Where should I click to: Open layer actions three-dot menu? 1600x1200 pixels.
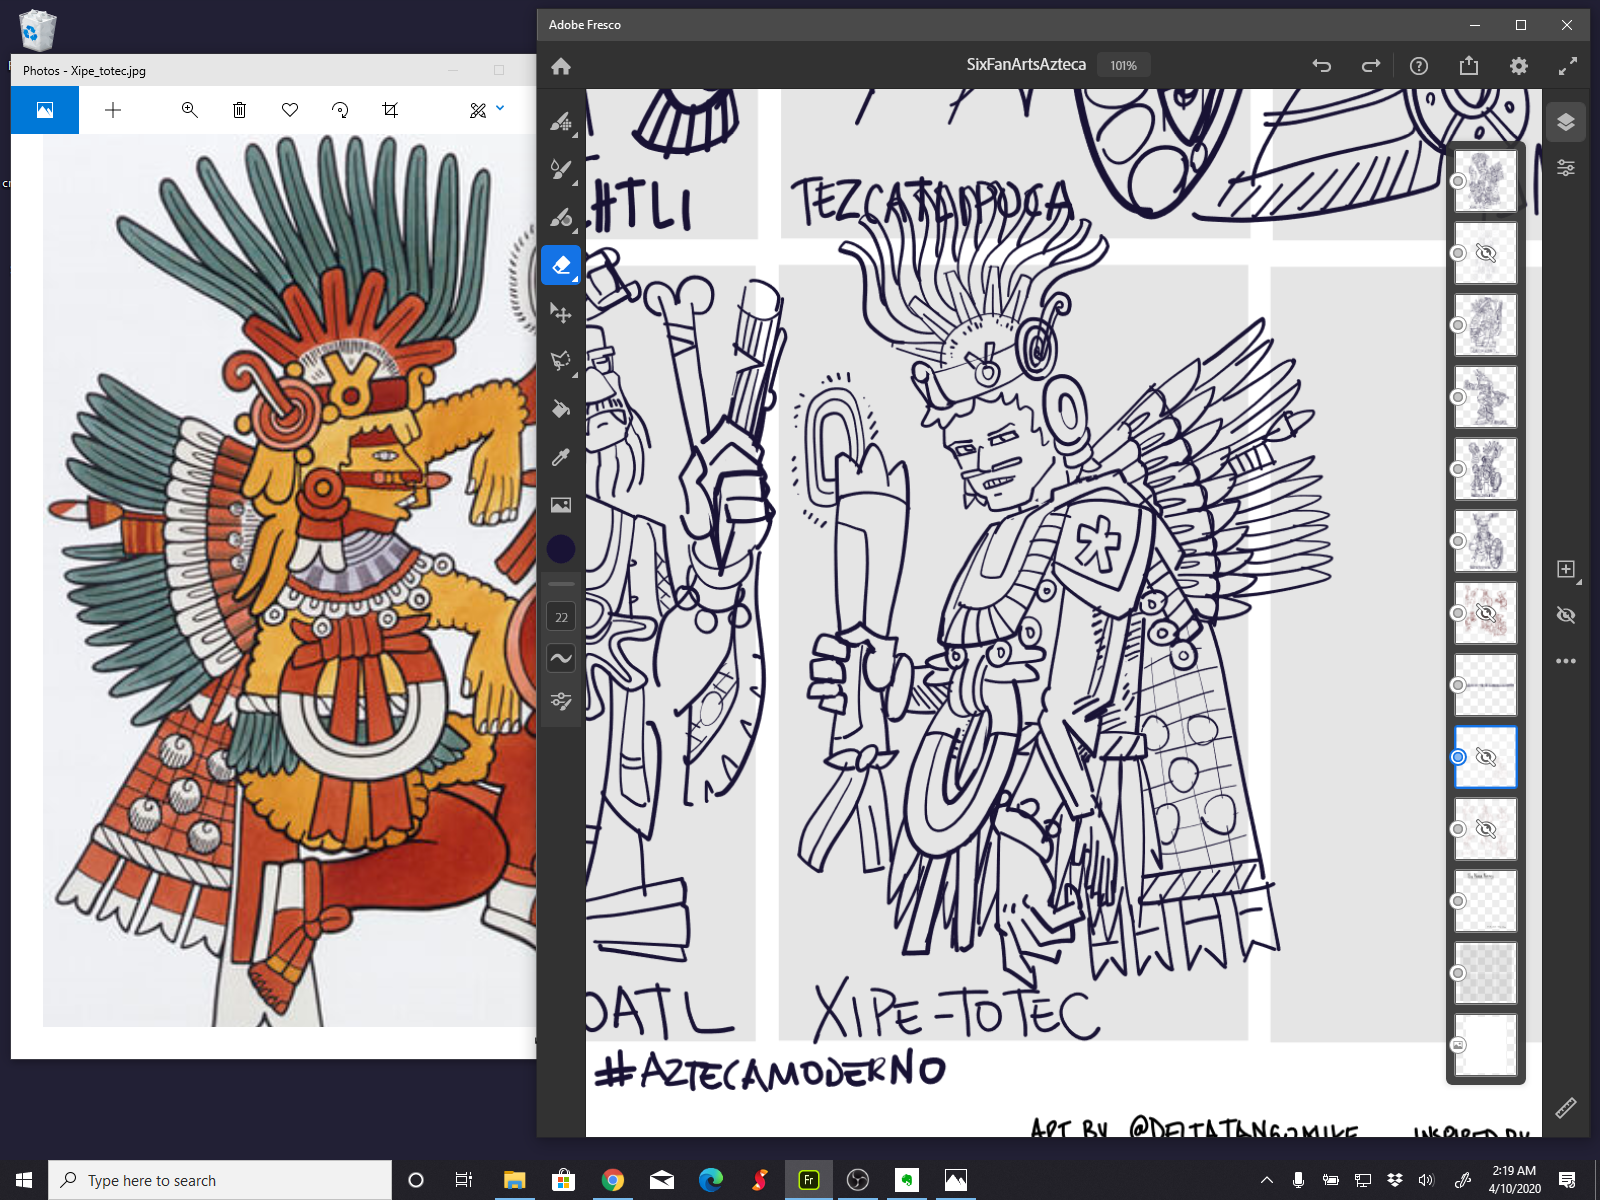pyautogui.click(x=1566, y=661)
